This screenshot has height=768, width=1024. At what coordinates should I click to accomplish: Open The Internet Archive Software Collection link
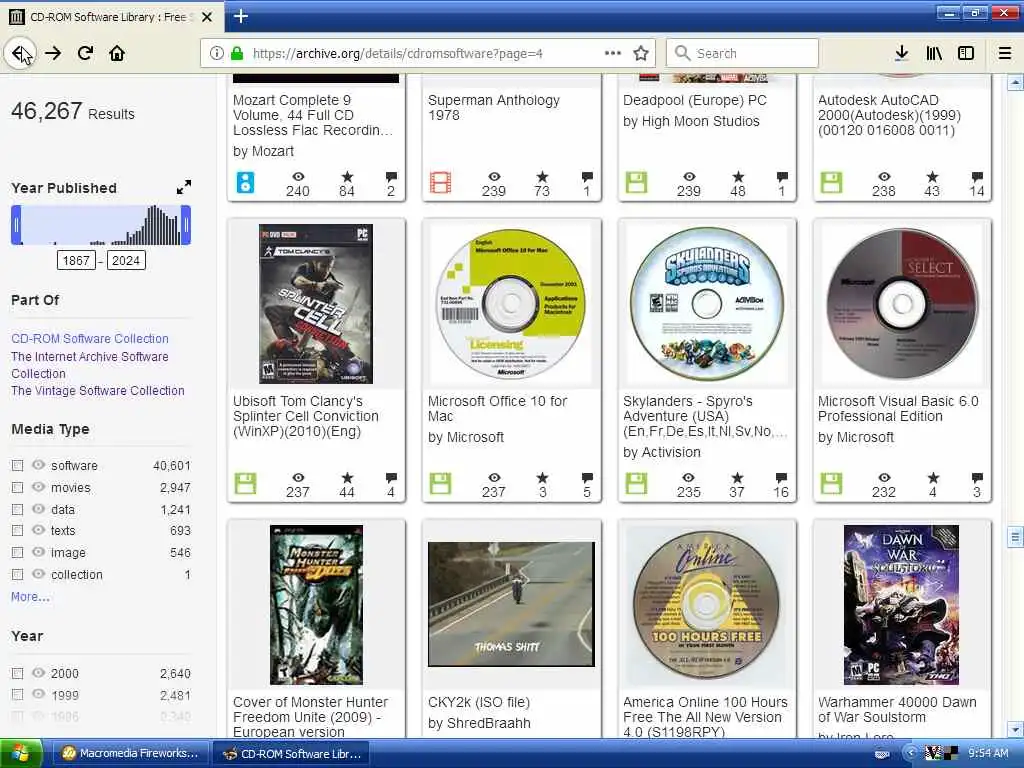pos(90,365)
